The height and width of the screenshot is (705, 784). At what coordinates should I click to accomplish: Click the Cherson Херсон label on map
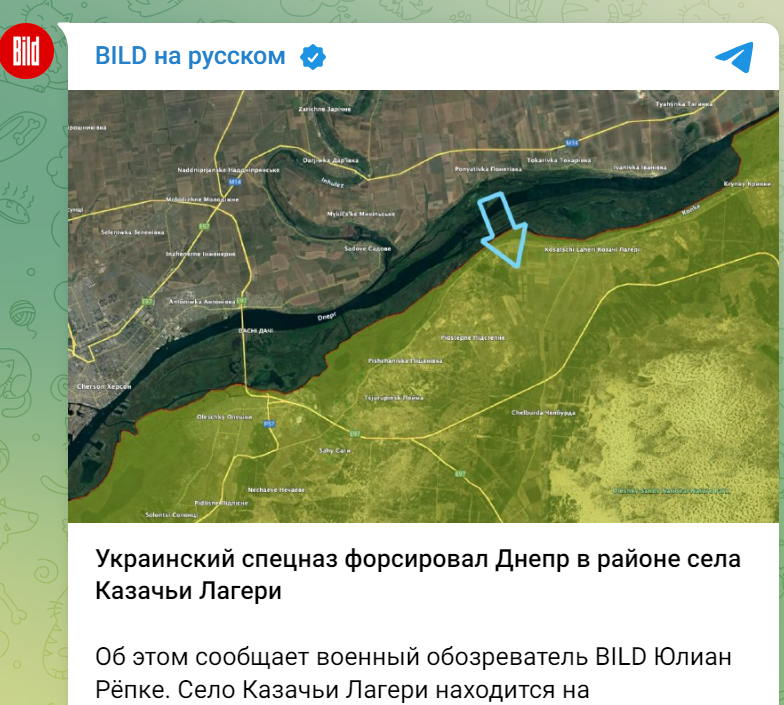102,386
